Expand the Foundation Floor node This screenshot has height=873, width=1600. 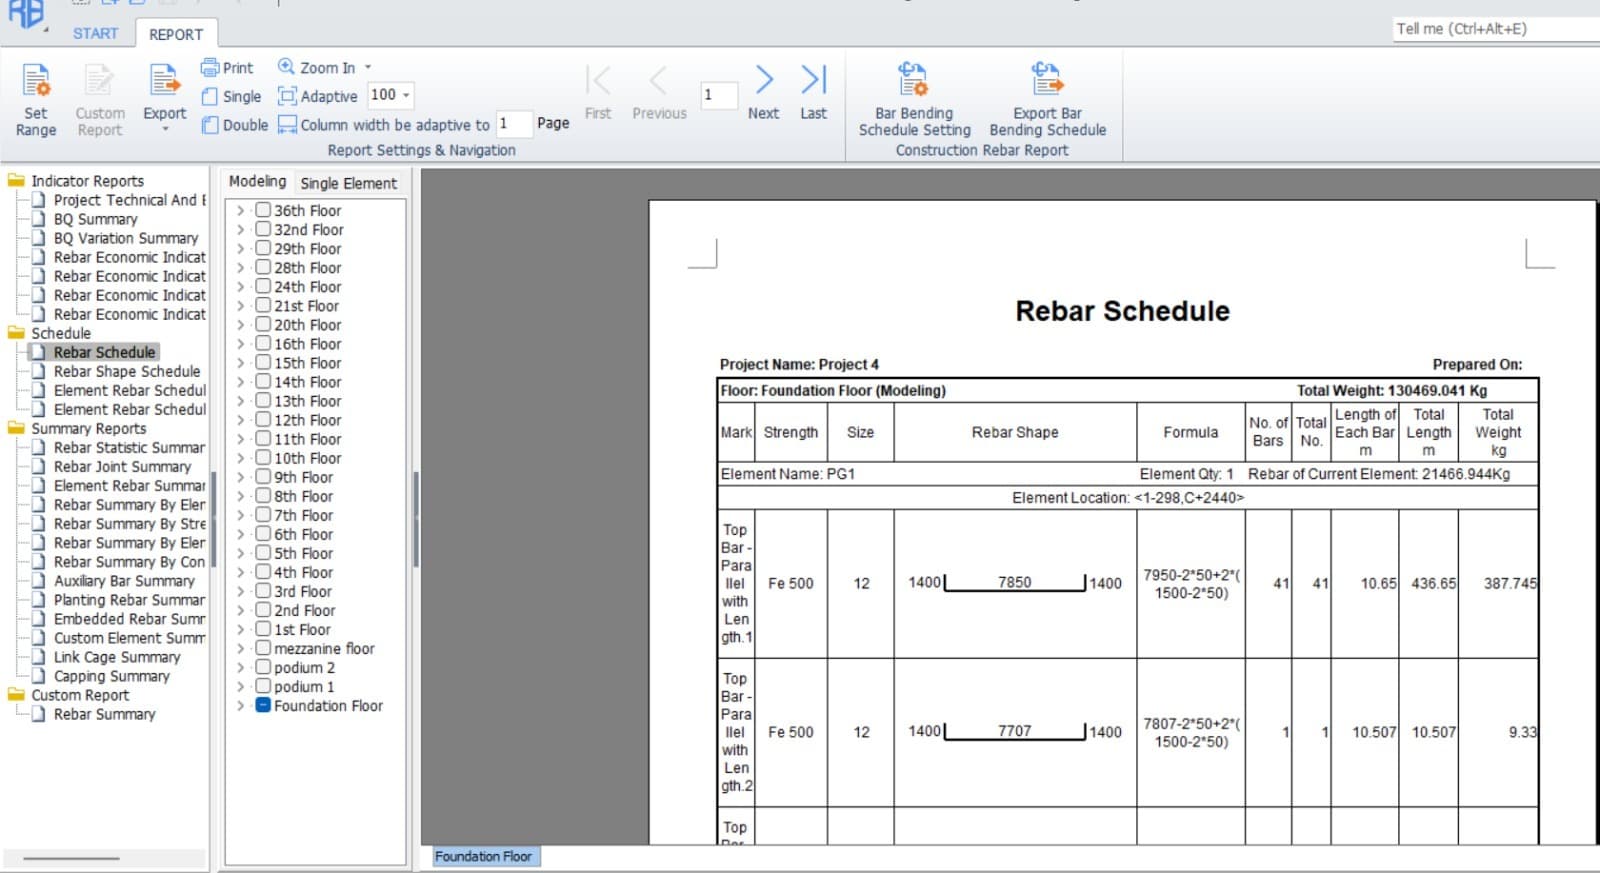pyautogui.click(x=240, y=705)
